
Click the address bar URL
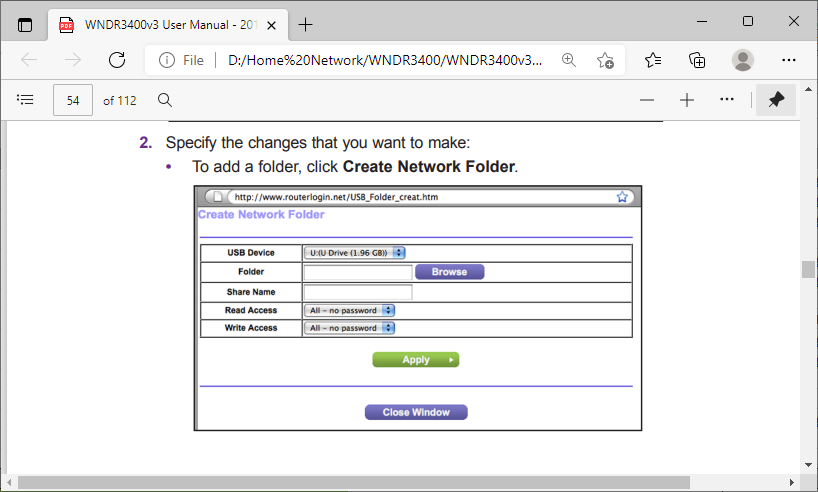(x=385, y=60)
